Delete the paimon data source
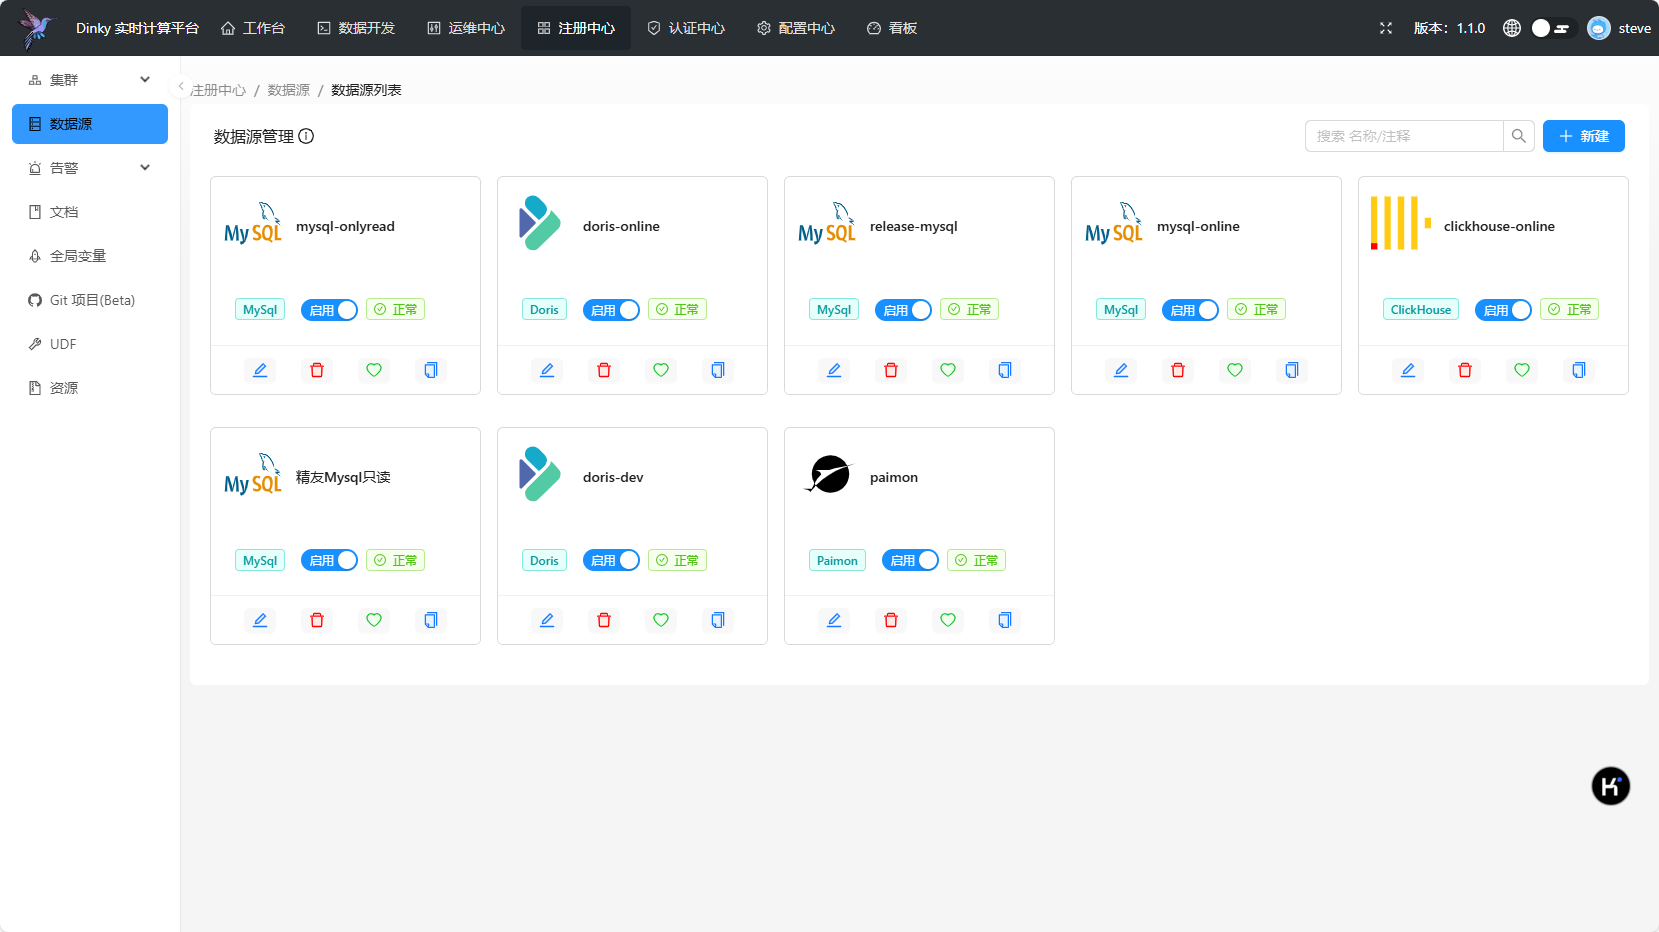 (x=891, y=620)
